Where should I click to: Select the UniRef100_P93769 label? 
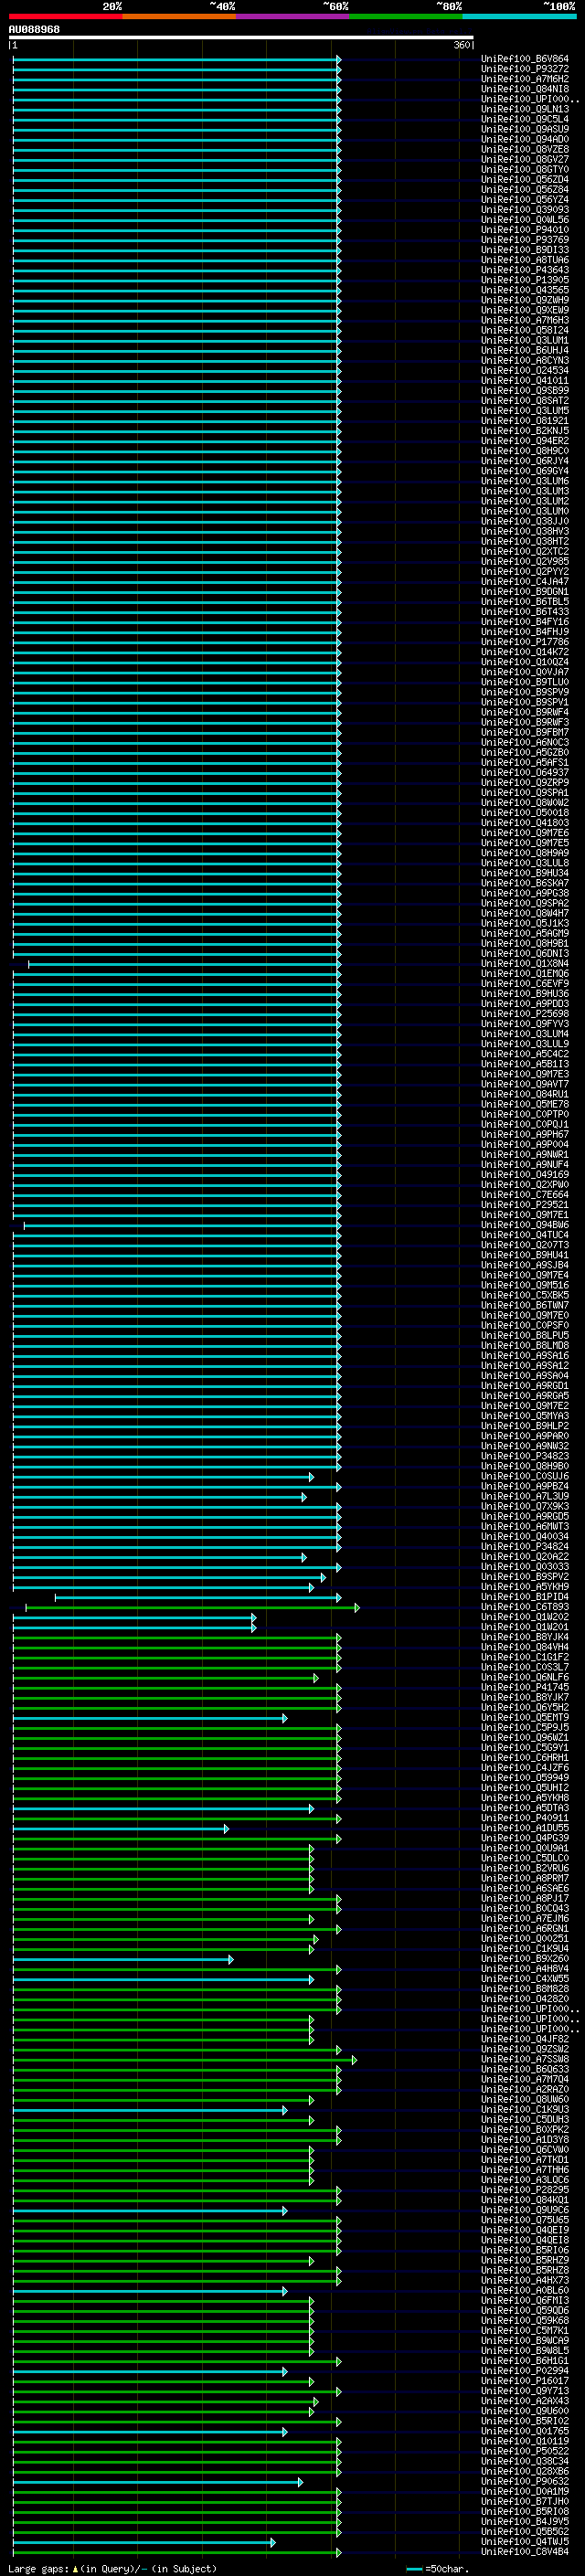(x=525, y=240)
